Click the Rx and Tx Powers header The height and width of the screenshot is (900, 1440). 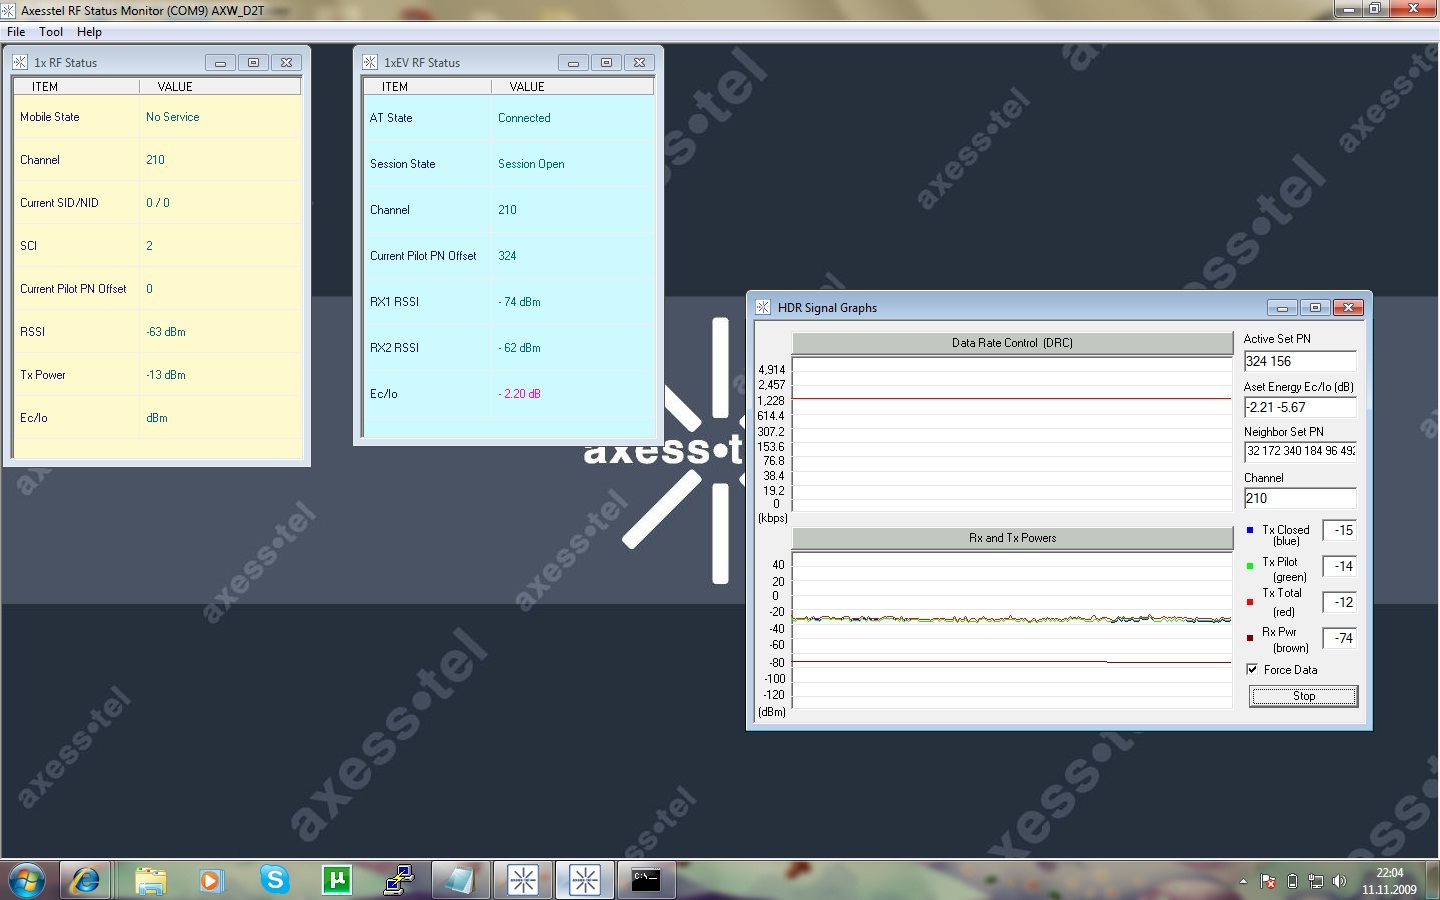click(x=1012, y=538)
